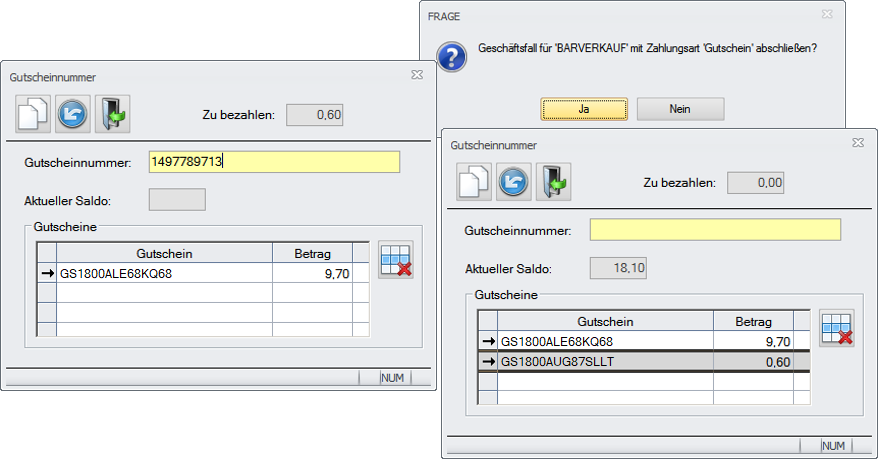
Task: Click blue undo arrow icon beside 0,60 amount
Action: [x=72, y=114]
